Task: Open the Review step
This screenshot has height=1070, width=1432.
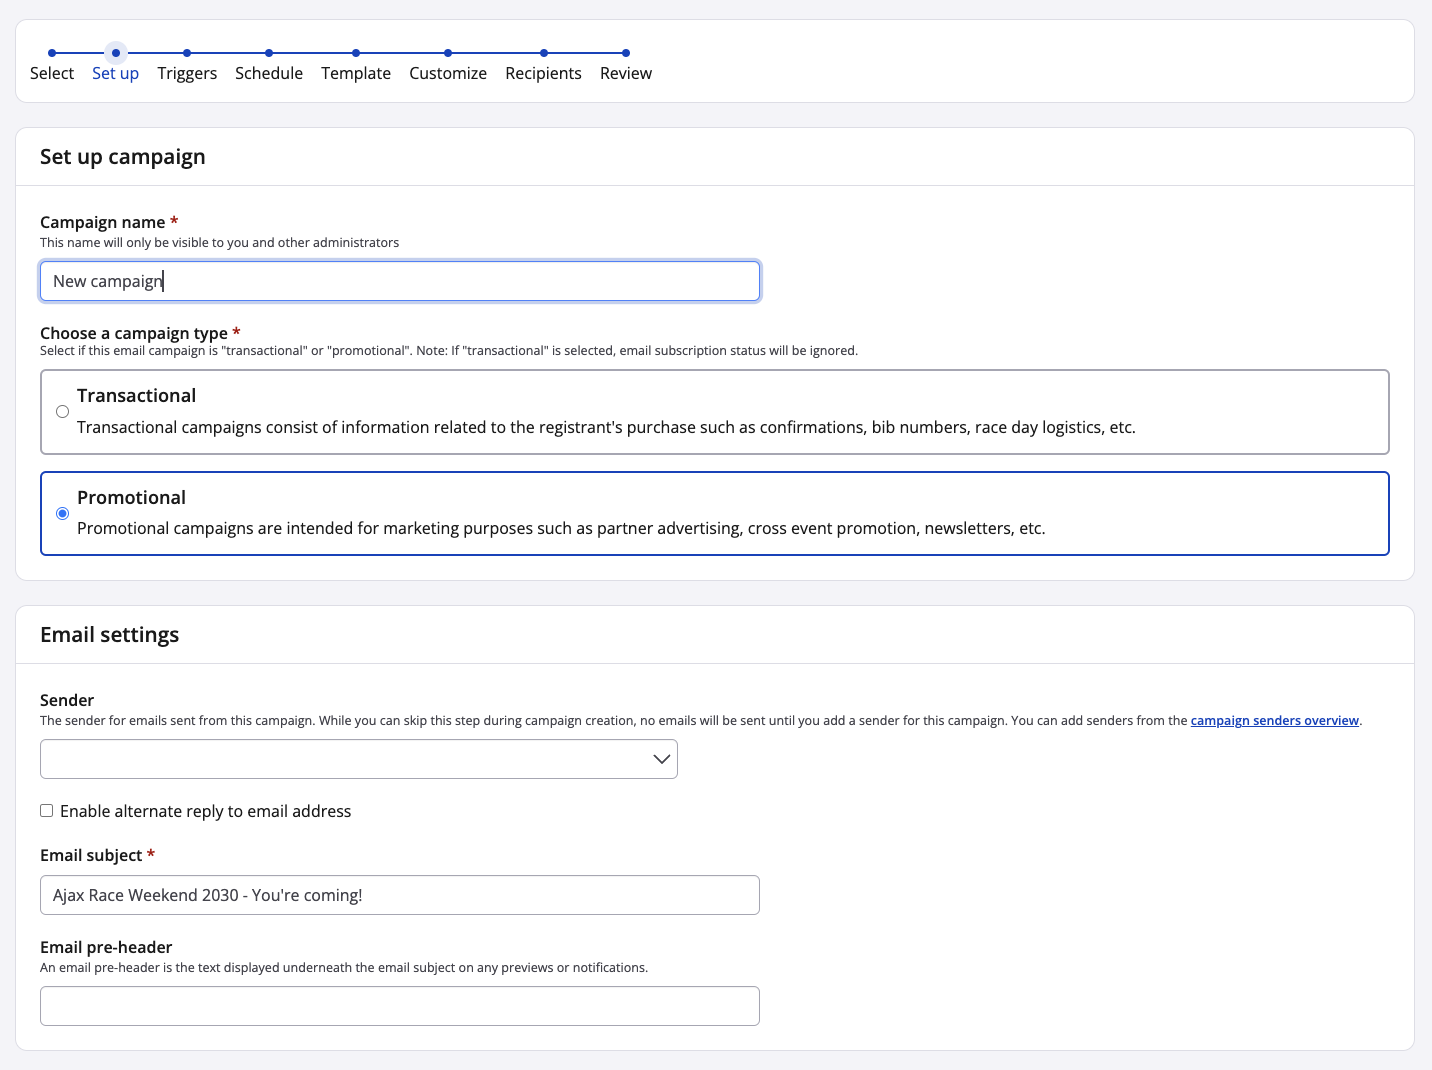Action: (626, 73)
